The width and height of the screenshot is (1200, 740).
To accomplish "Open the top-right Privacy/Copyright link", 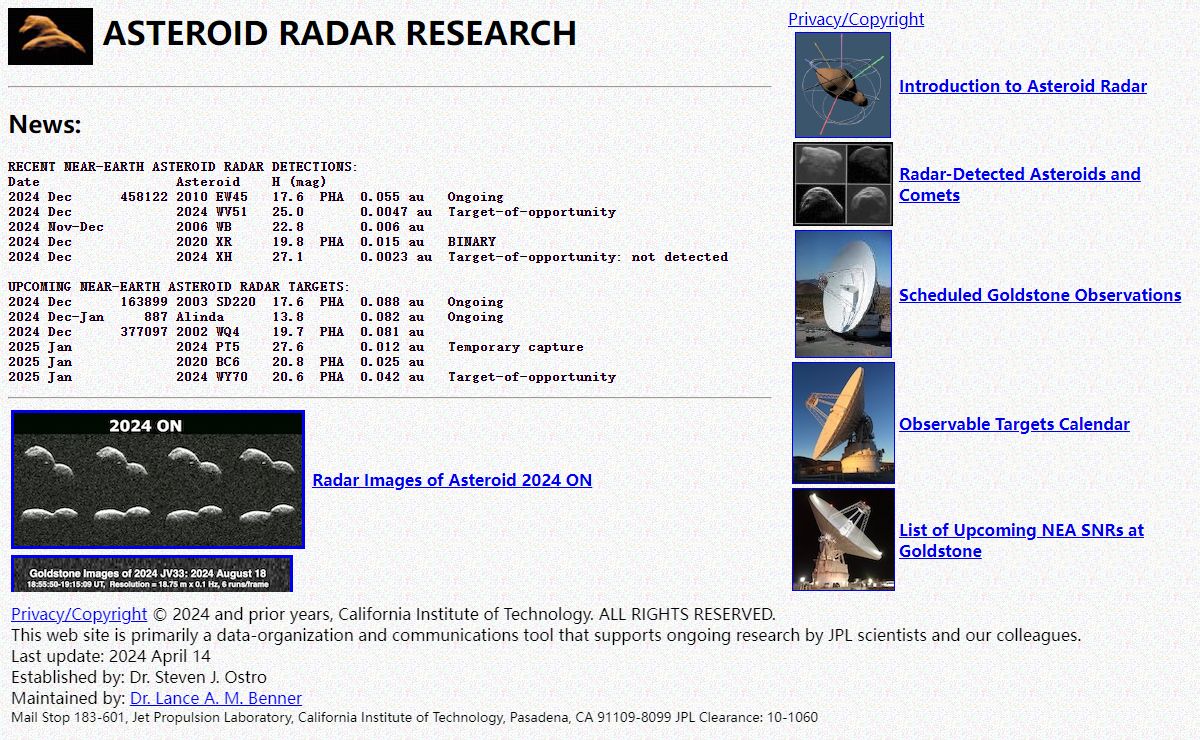I will tap(855, 19).
